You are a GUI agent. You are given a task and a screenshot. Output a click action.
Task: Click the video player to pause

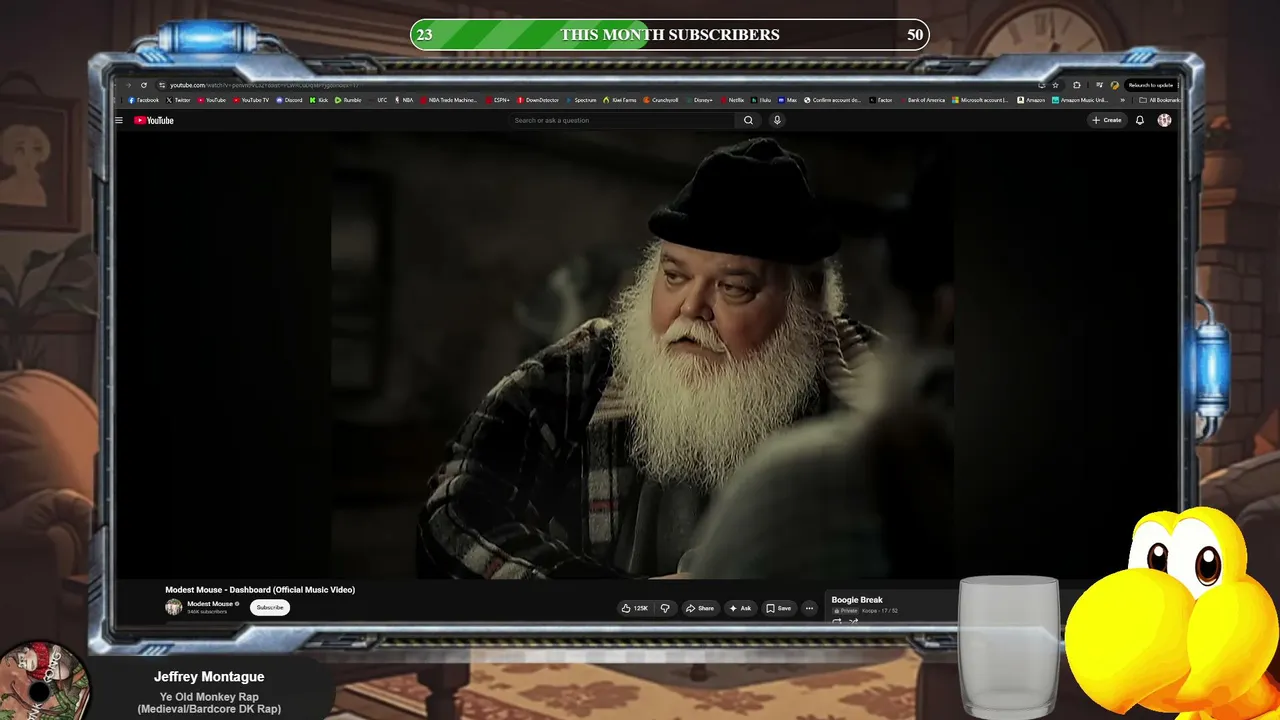coord(640,355)
